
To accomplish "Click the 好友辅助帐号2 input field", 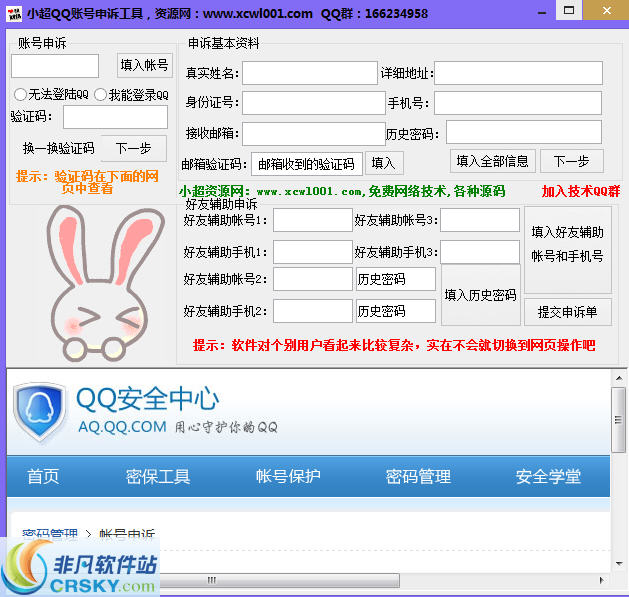I will coord(313,279).
